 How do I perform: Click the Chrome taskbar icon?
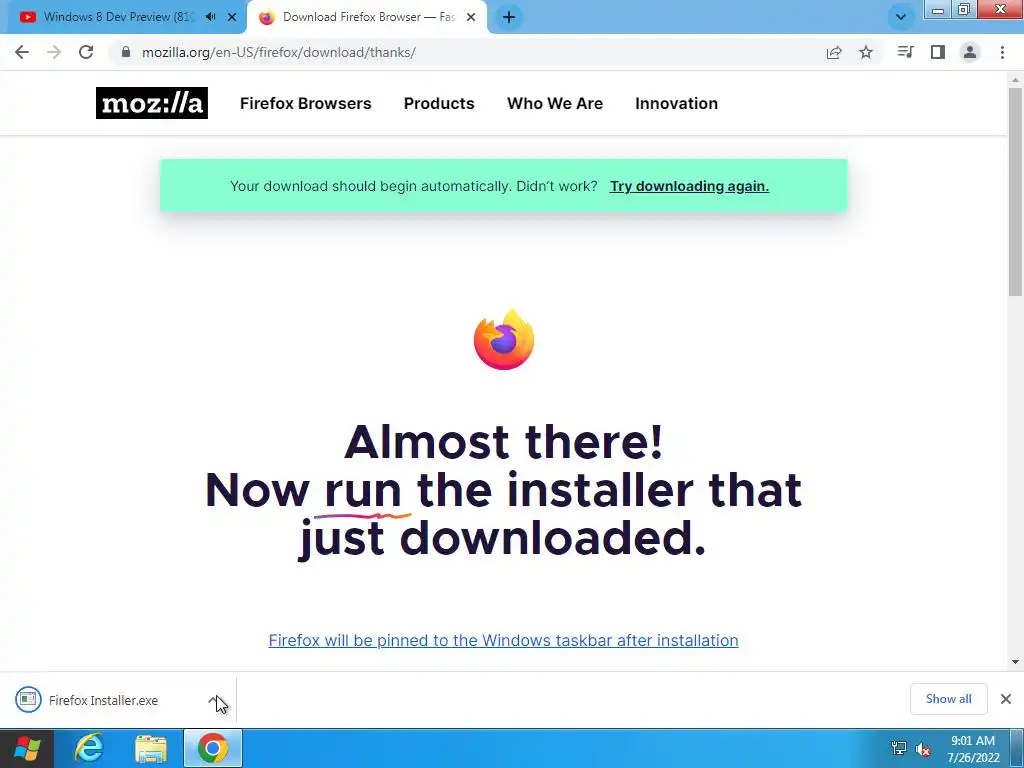tap(213, 748)
